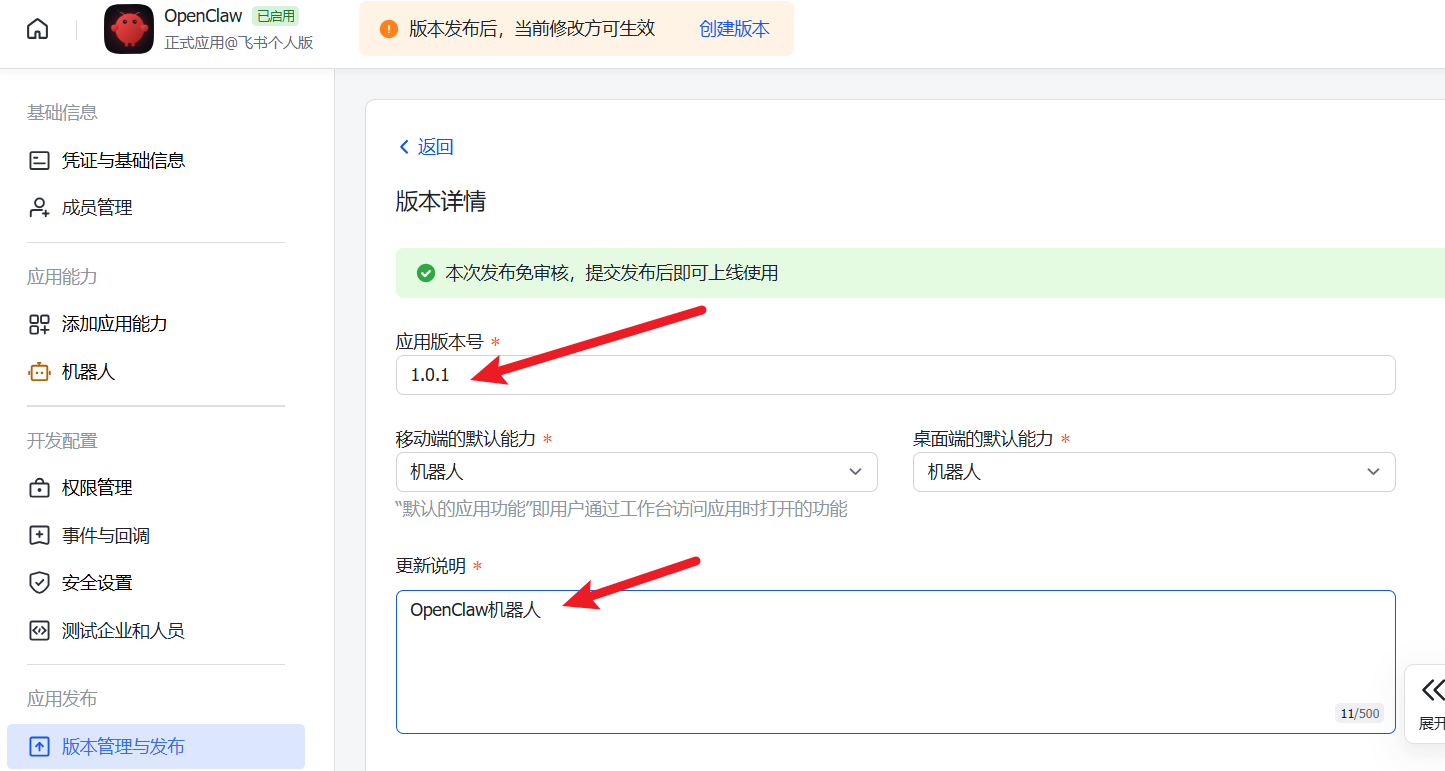
Task: Click the green check icon in notice
Action: coord(425,273)
